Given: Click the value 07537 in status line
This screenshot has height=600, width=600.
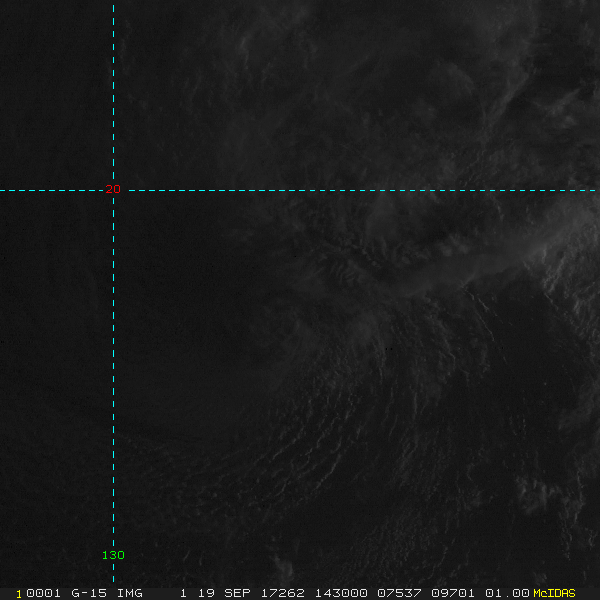Looking at the screenshot, I should [x=399, y=593].
